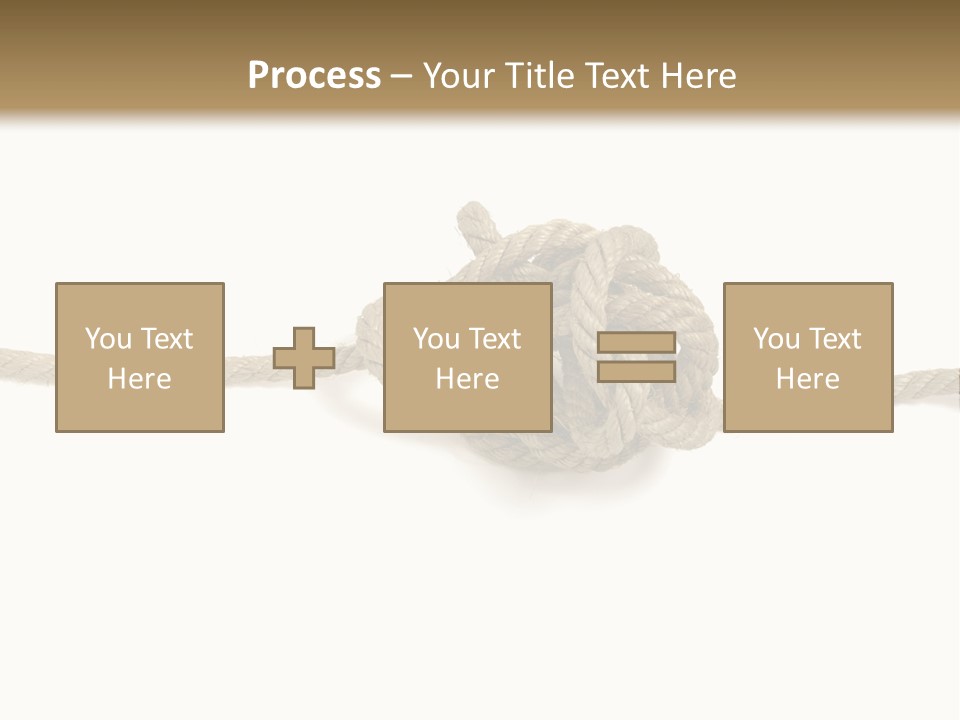Click "You Text" line in the leftmost box

(x=139, y=339)
